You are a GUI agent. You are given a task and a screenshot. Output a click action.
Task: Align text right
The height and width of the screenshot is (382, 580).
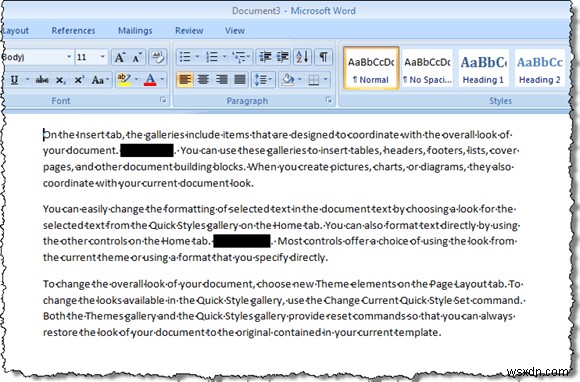[222, 80]
